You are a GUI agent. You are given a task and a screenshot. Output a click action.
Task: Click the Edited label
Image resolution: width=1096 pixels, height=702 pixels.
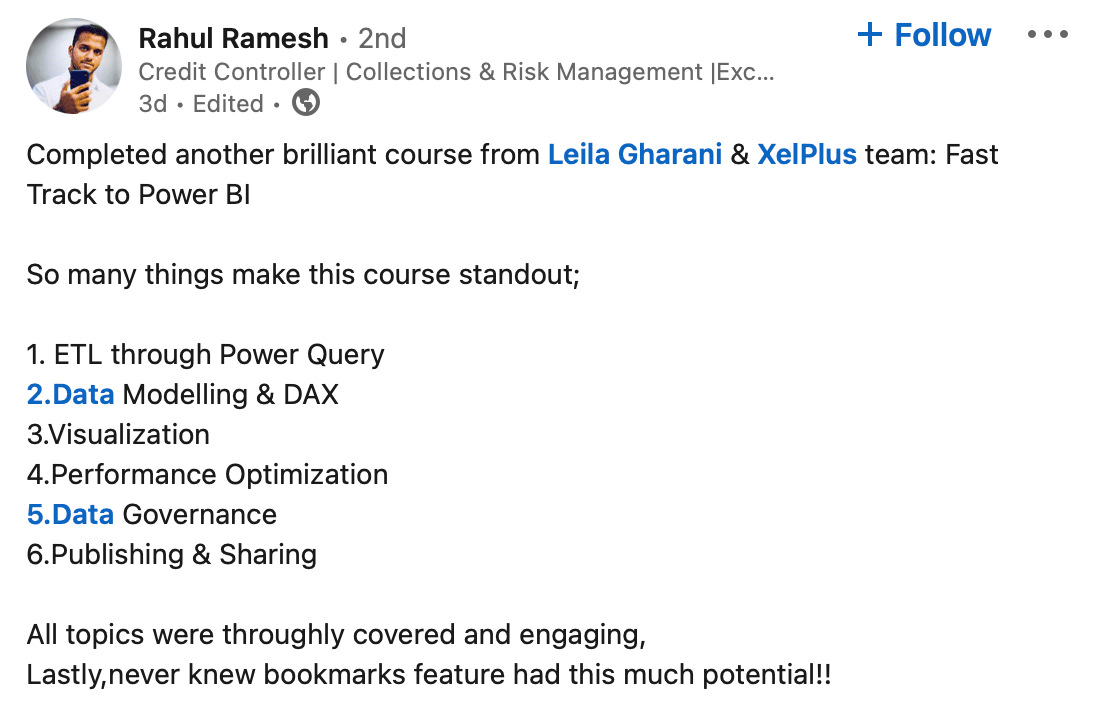pos(228,103)
